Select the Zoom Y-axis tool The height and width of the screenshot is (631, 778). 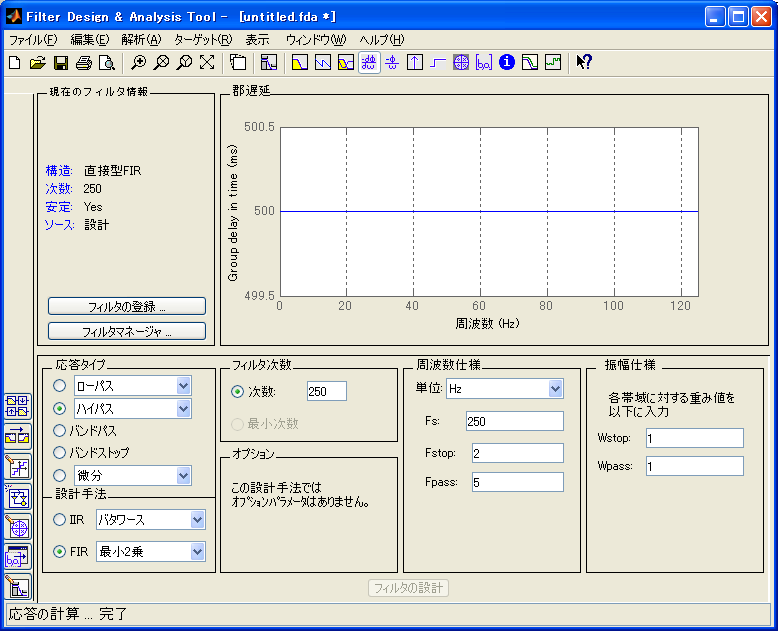click(184, 63)
